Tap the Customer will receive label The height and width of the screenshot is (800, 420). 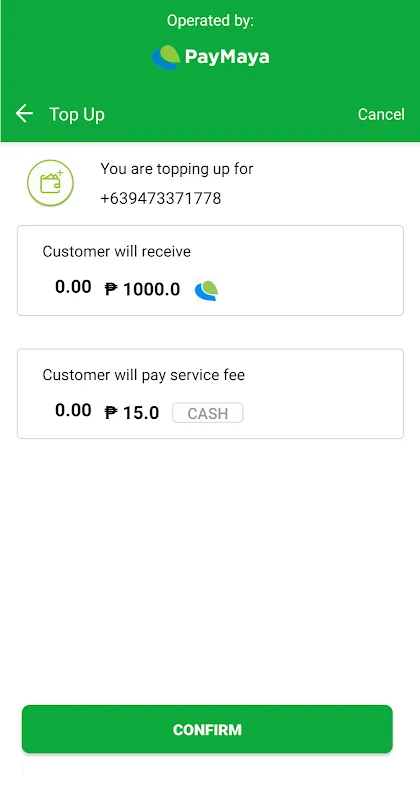[117, 252]
